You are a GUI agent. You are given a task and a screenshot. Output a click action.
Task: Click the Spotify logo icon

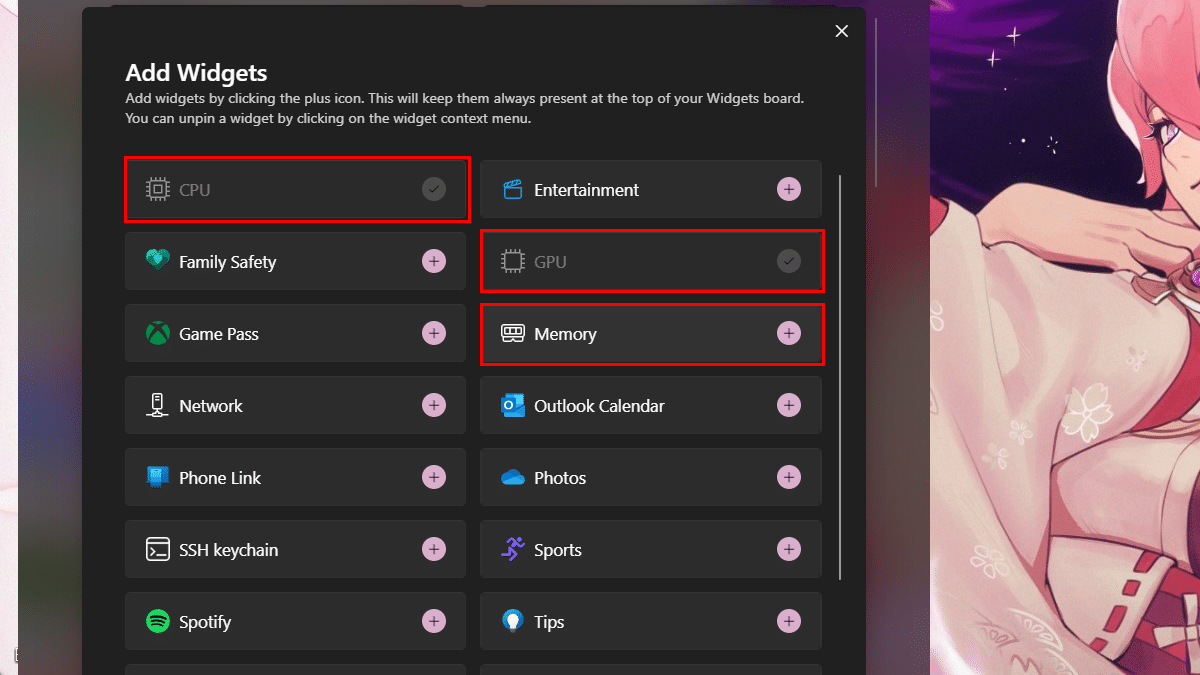click(x=158, y=621)
